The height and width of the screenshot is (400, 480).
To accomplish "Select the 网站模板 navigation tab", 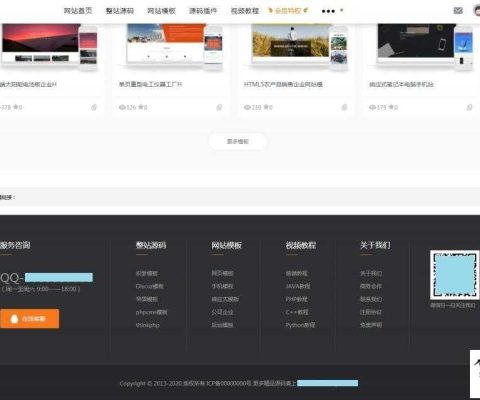I will click(x=161, y=11).
